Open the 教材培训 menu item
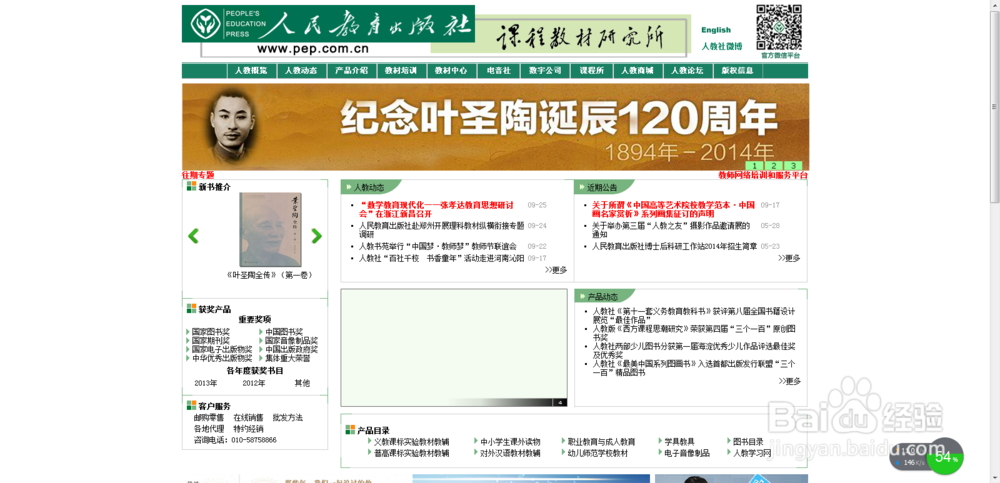This screenshot has height=483, width=1000. (x=401, y=71)
